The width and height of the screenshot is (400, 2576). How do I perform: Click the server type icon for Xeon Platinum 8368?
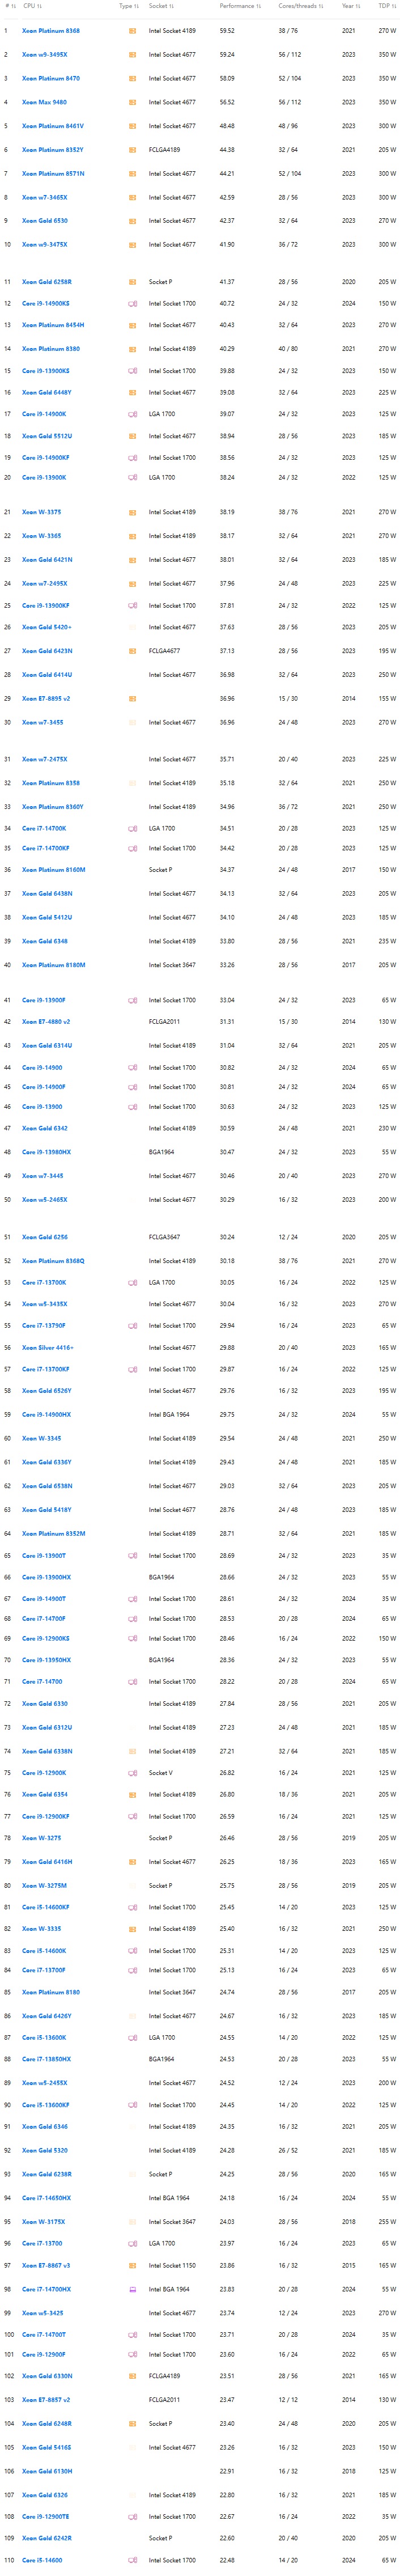pos(132,31)
